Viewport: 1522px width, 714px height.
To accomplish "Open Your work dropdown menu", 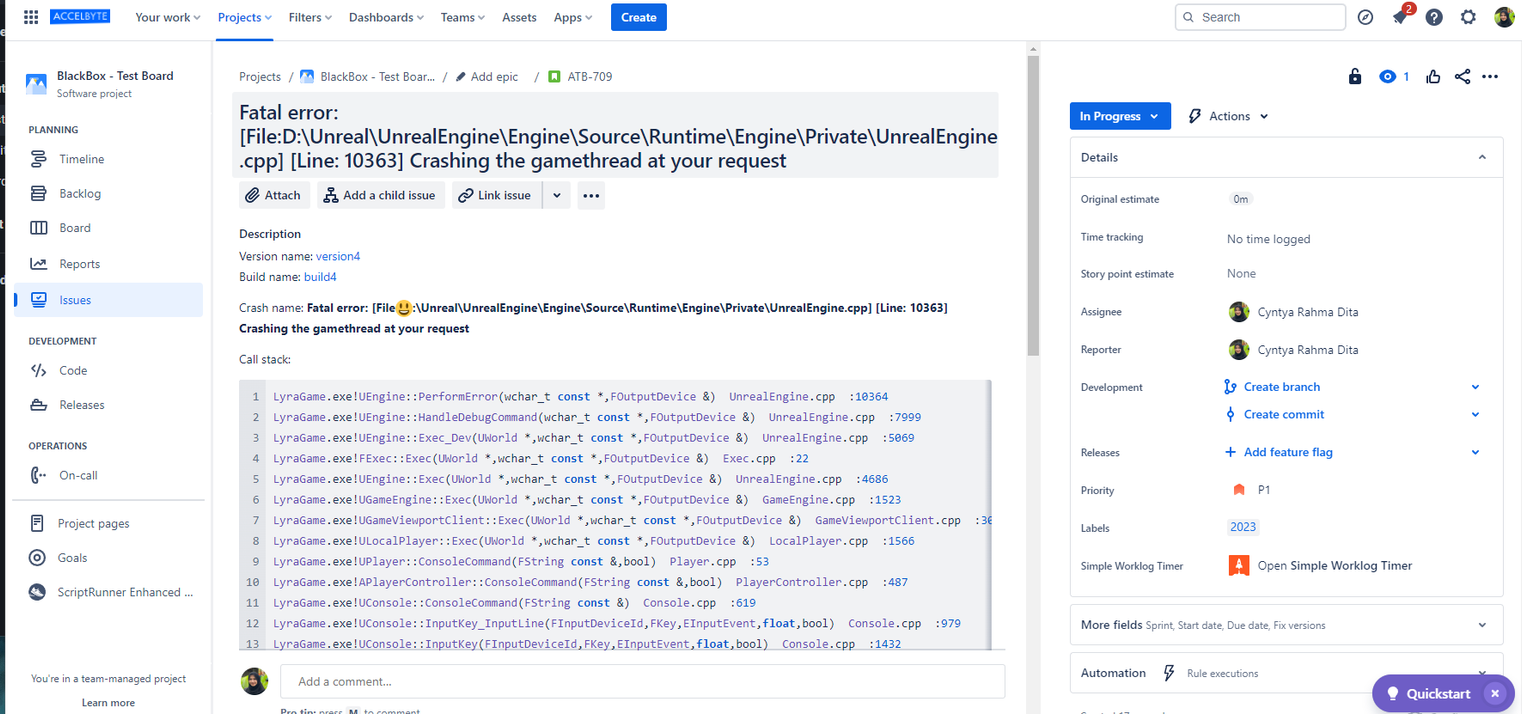I will click(x=167, y=17).
